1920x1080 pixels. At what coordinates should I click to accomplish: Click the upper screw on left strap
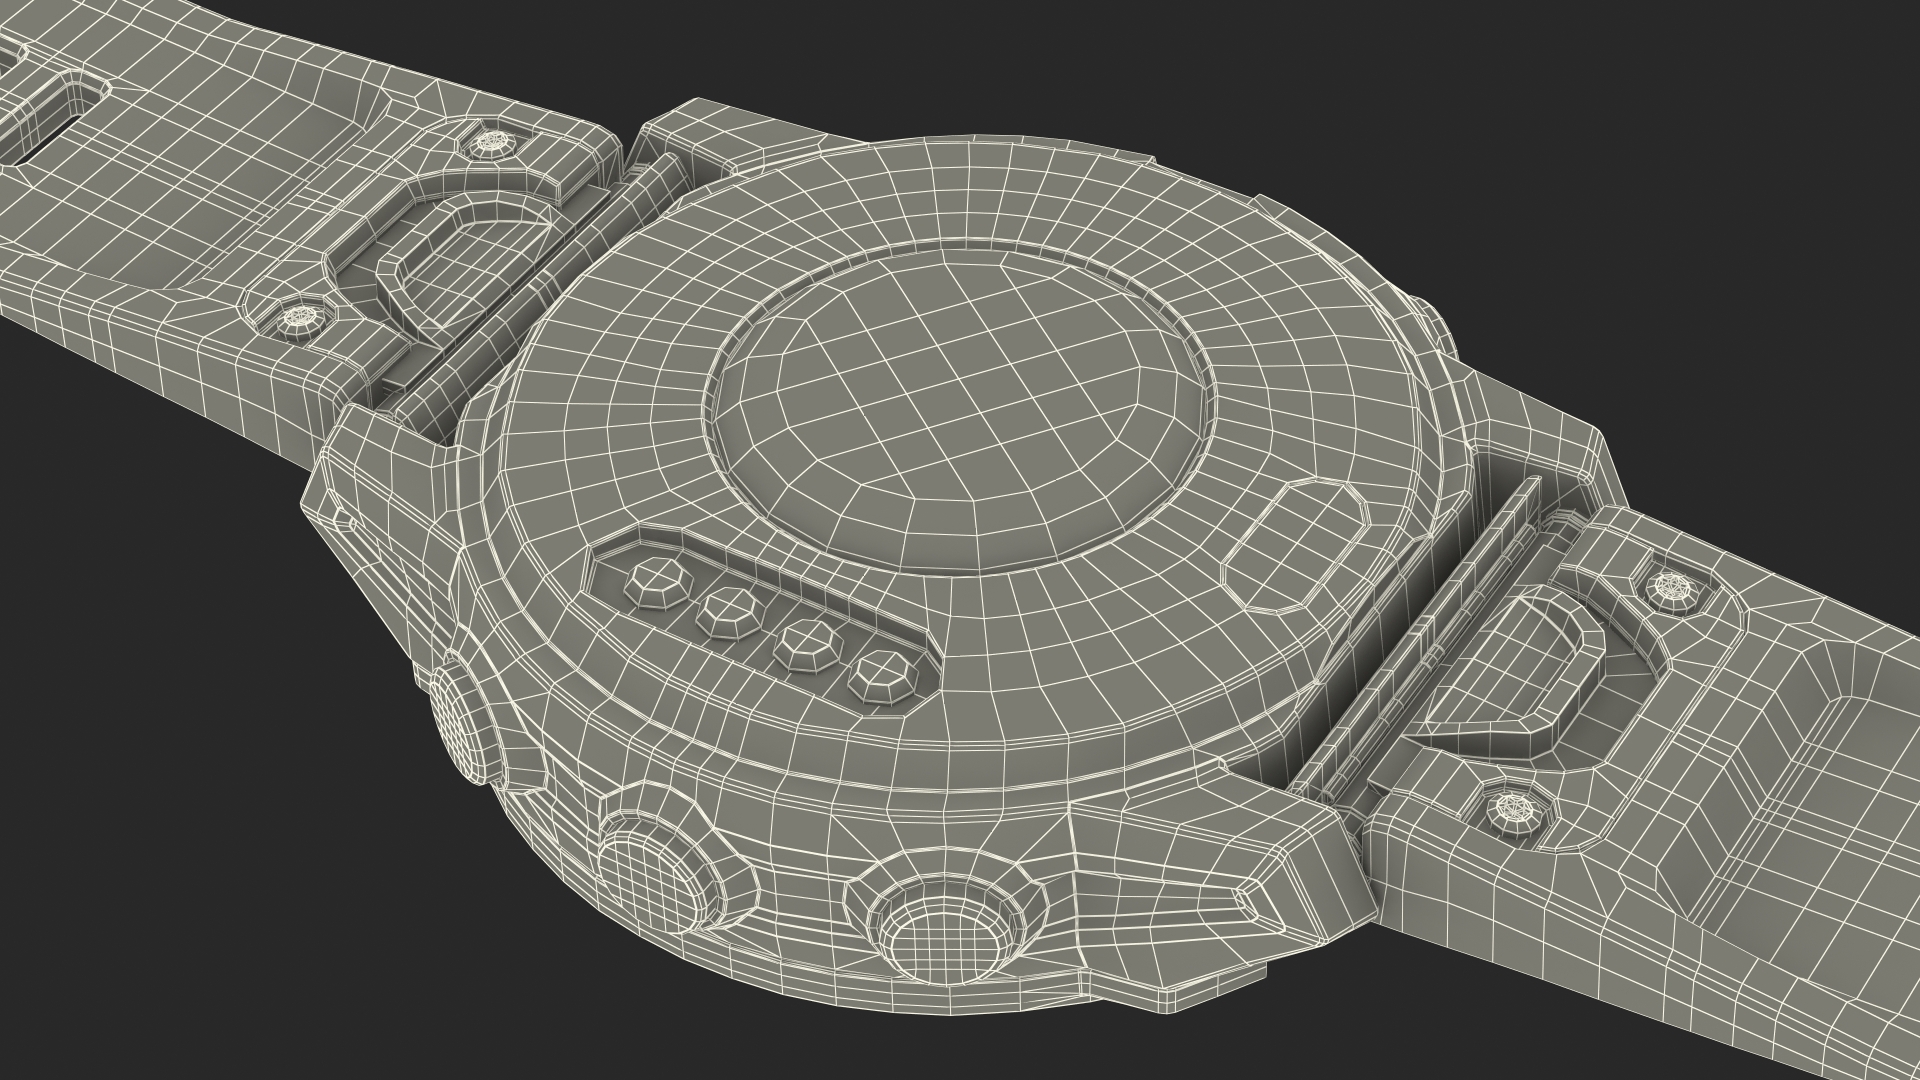(x=492, y=143)
